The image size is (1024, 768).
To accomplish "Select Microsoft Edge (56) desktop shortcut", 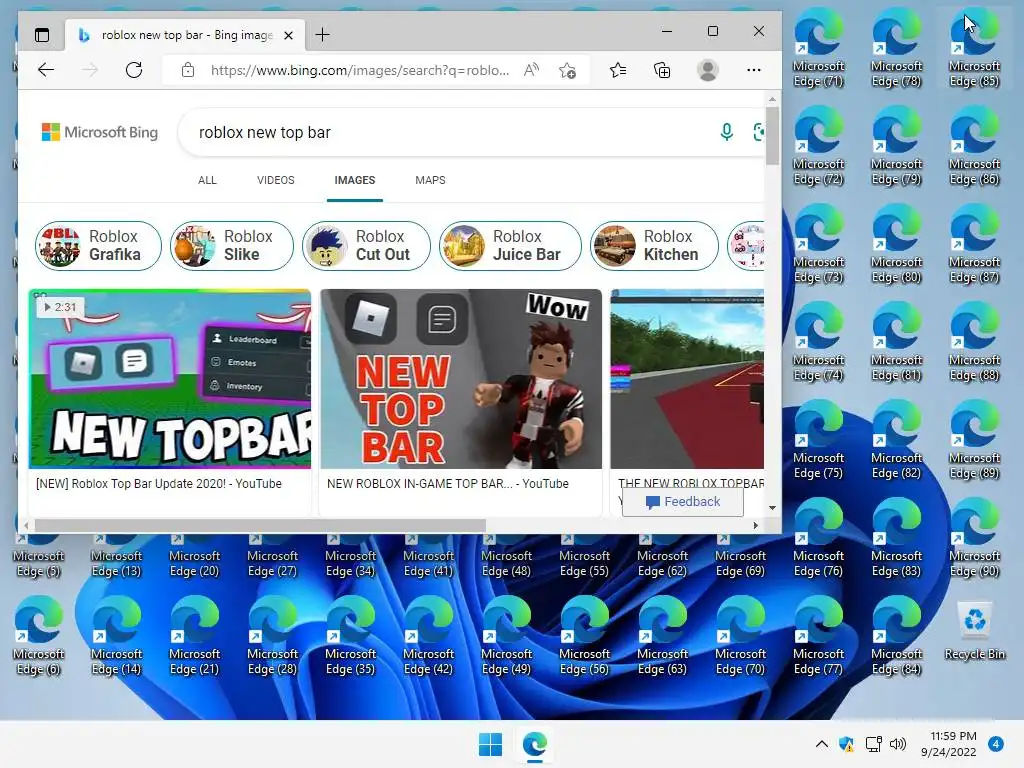I will click(x=584, y=635).
